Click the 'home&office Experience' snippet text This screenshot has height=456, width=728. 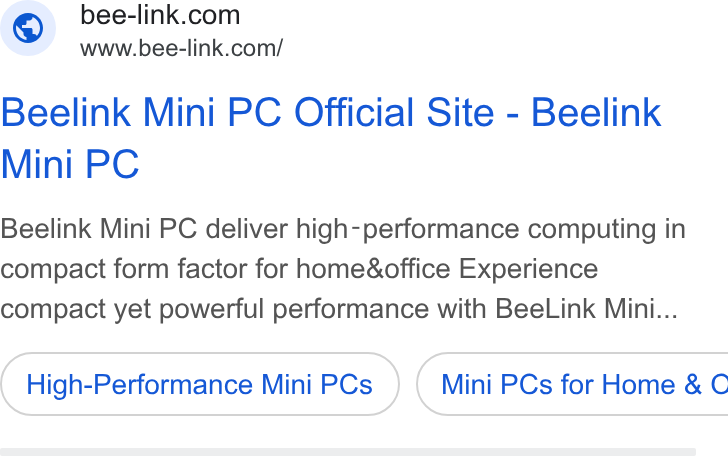[447, 269]
